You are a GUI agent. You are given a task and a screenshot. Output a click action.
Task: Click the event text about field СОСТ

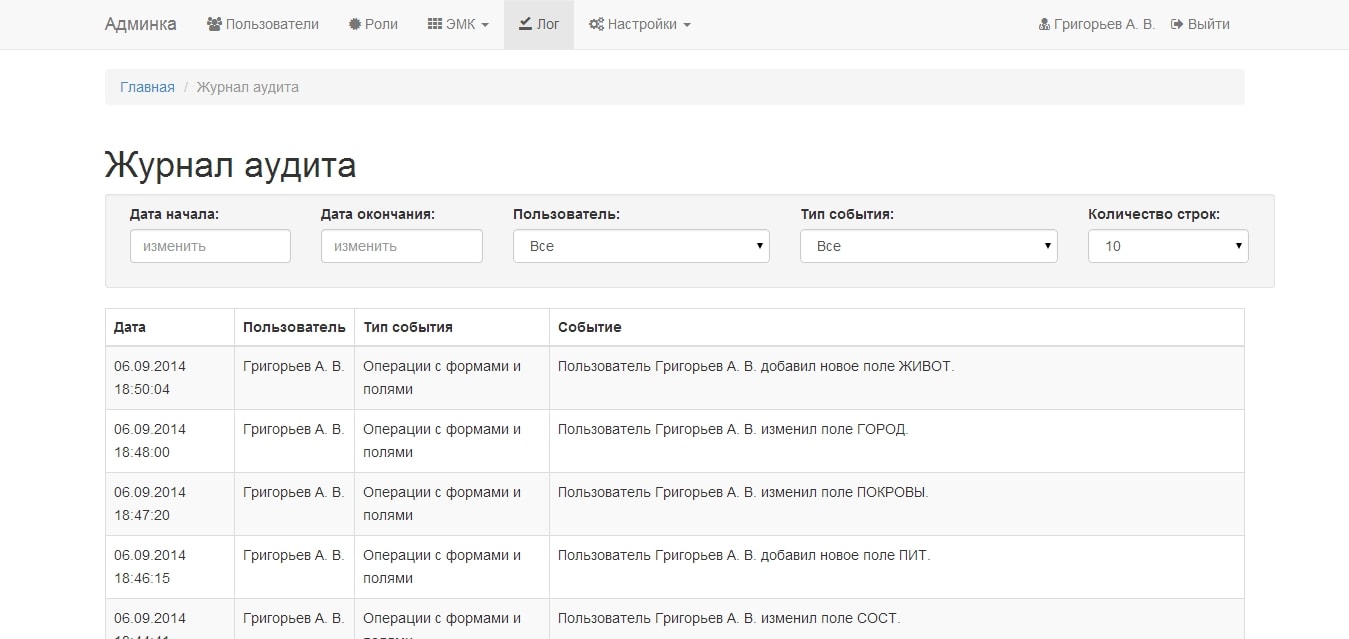pos(729,618)
